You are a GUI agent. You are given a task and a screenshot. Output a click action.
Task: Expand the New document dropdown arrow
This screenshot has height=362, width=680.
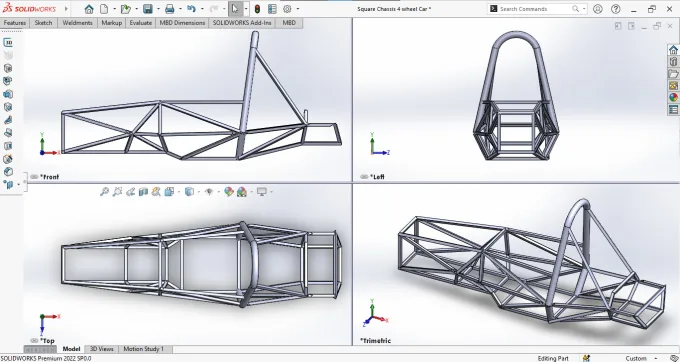coord(114,9)
